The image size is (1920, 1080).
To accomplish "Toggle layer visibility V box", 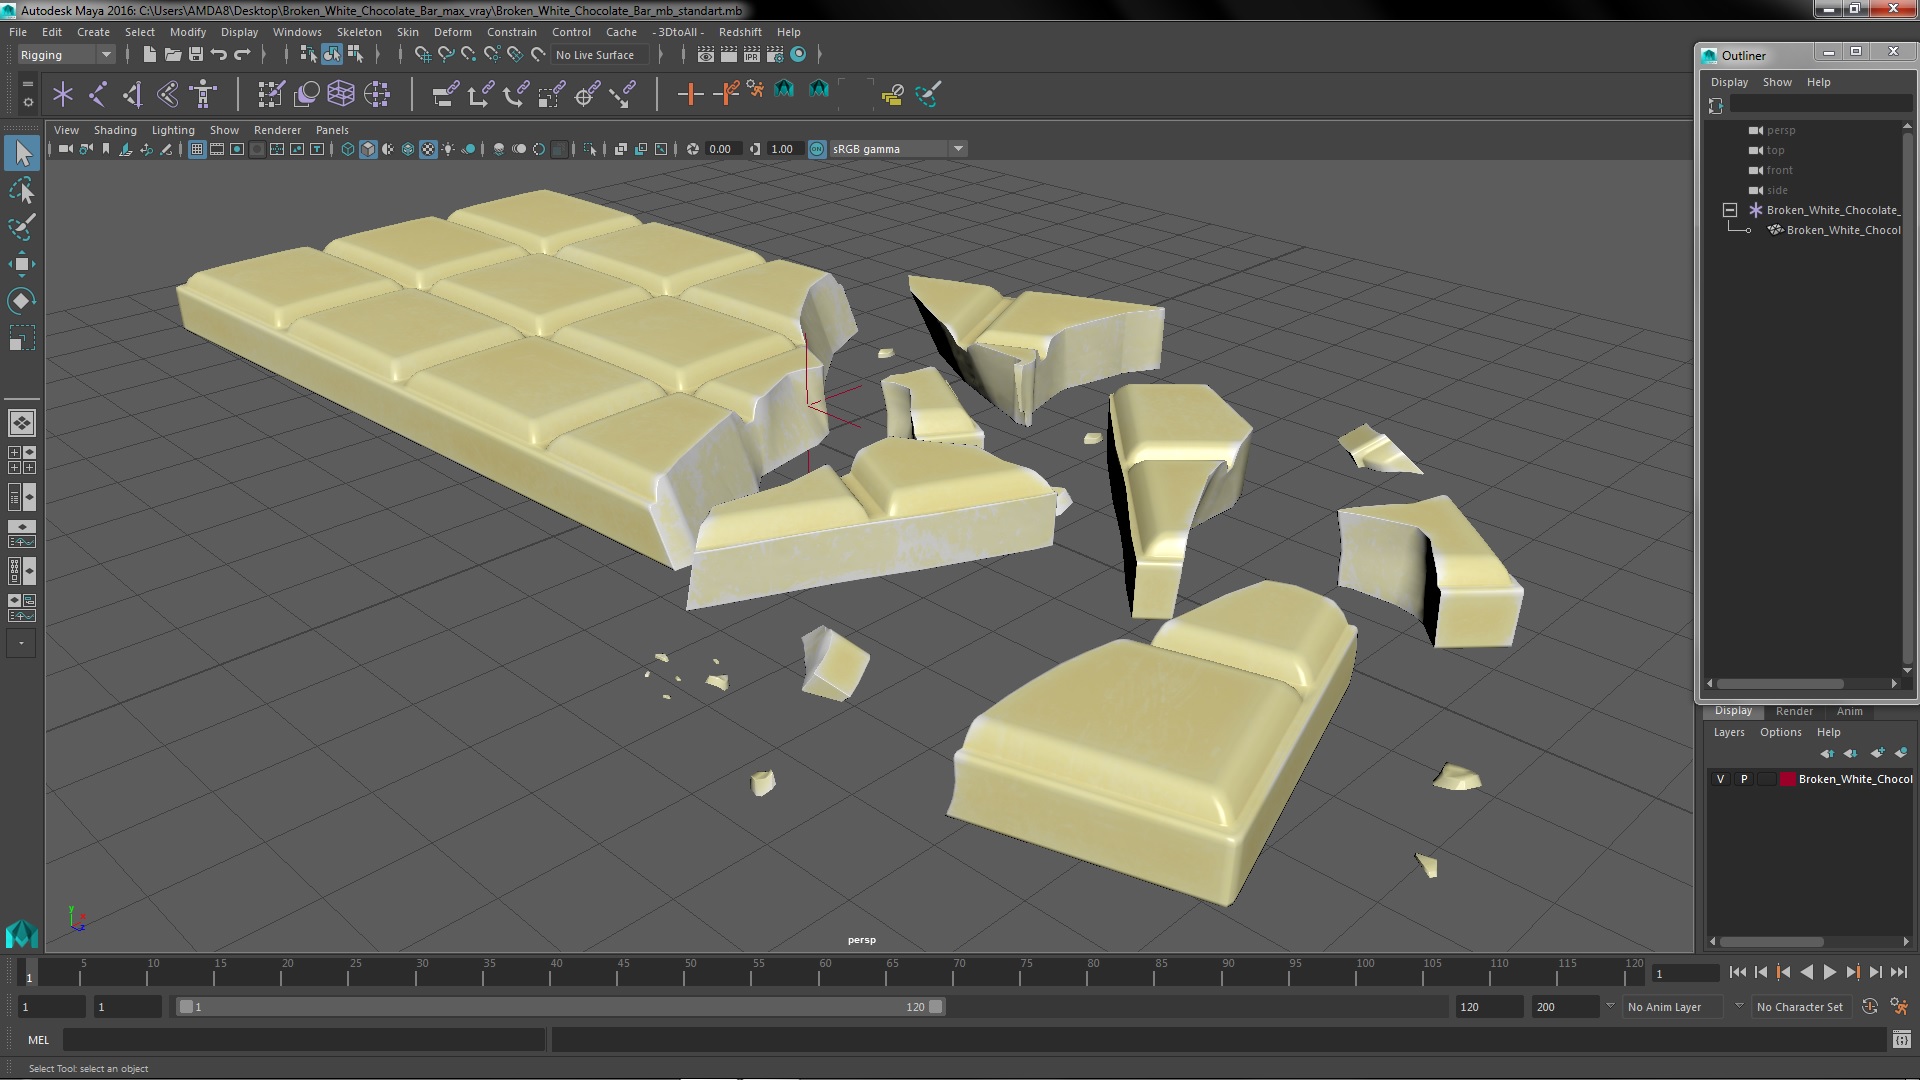I will (x=1720, y=779).
